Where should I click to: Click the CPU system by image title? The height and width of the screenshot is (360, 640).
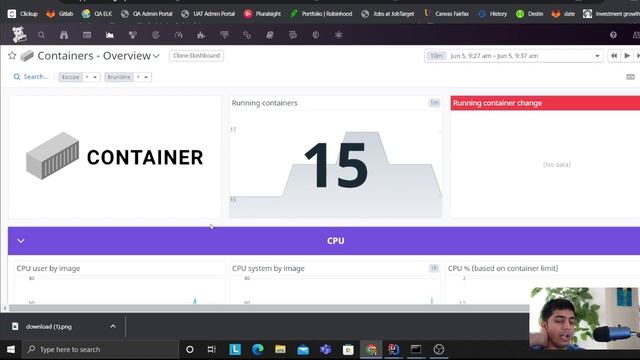(268, 268)
